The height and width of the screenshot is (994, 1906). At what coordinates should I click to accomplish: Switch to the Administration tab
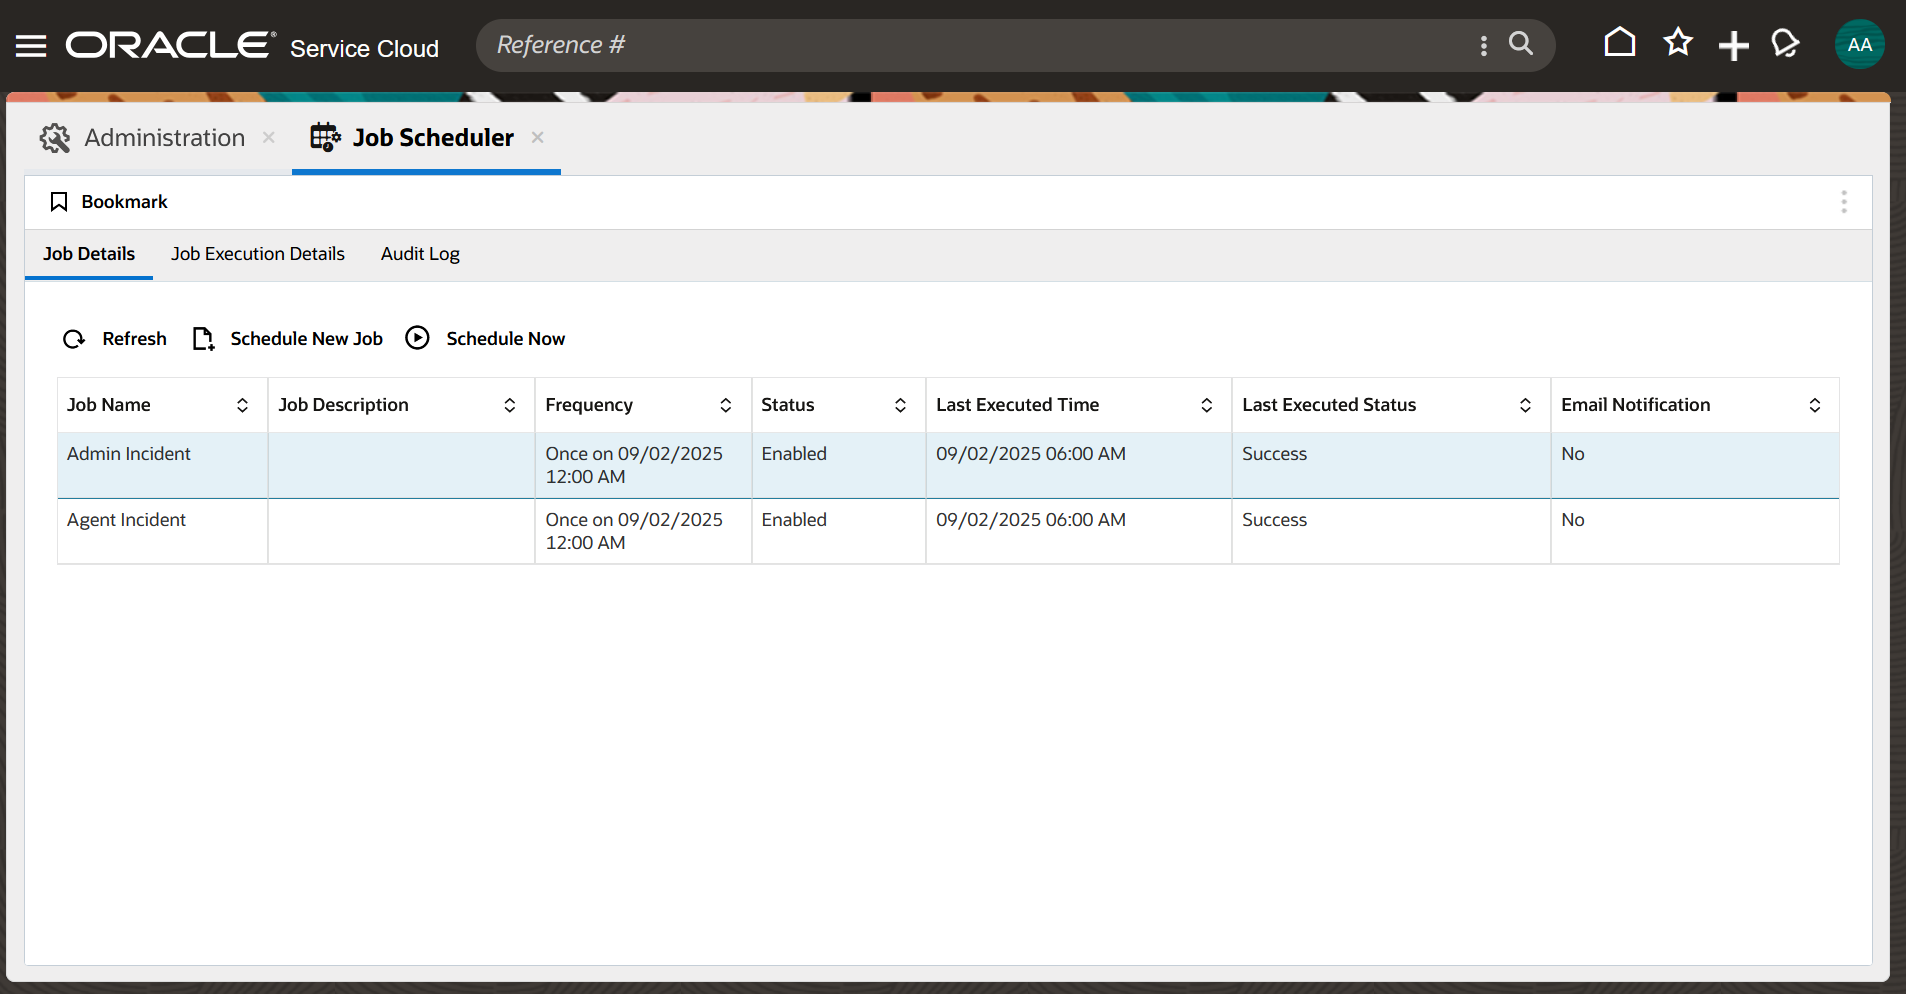coord(163,137)
